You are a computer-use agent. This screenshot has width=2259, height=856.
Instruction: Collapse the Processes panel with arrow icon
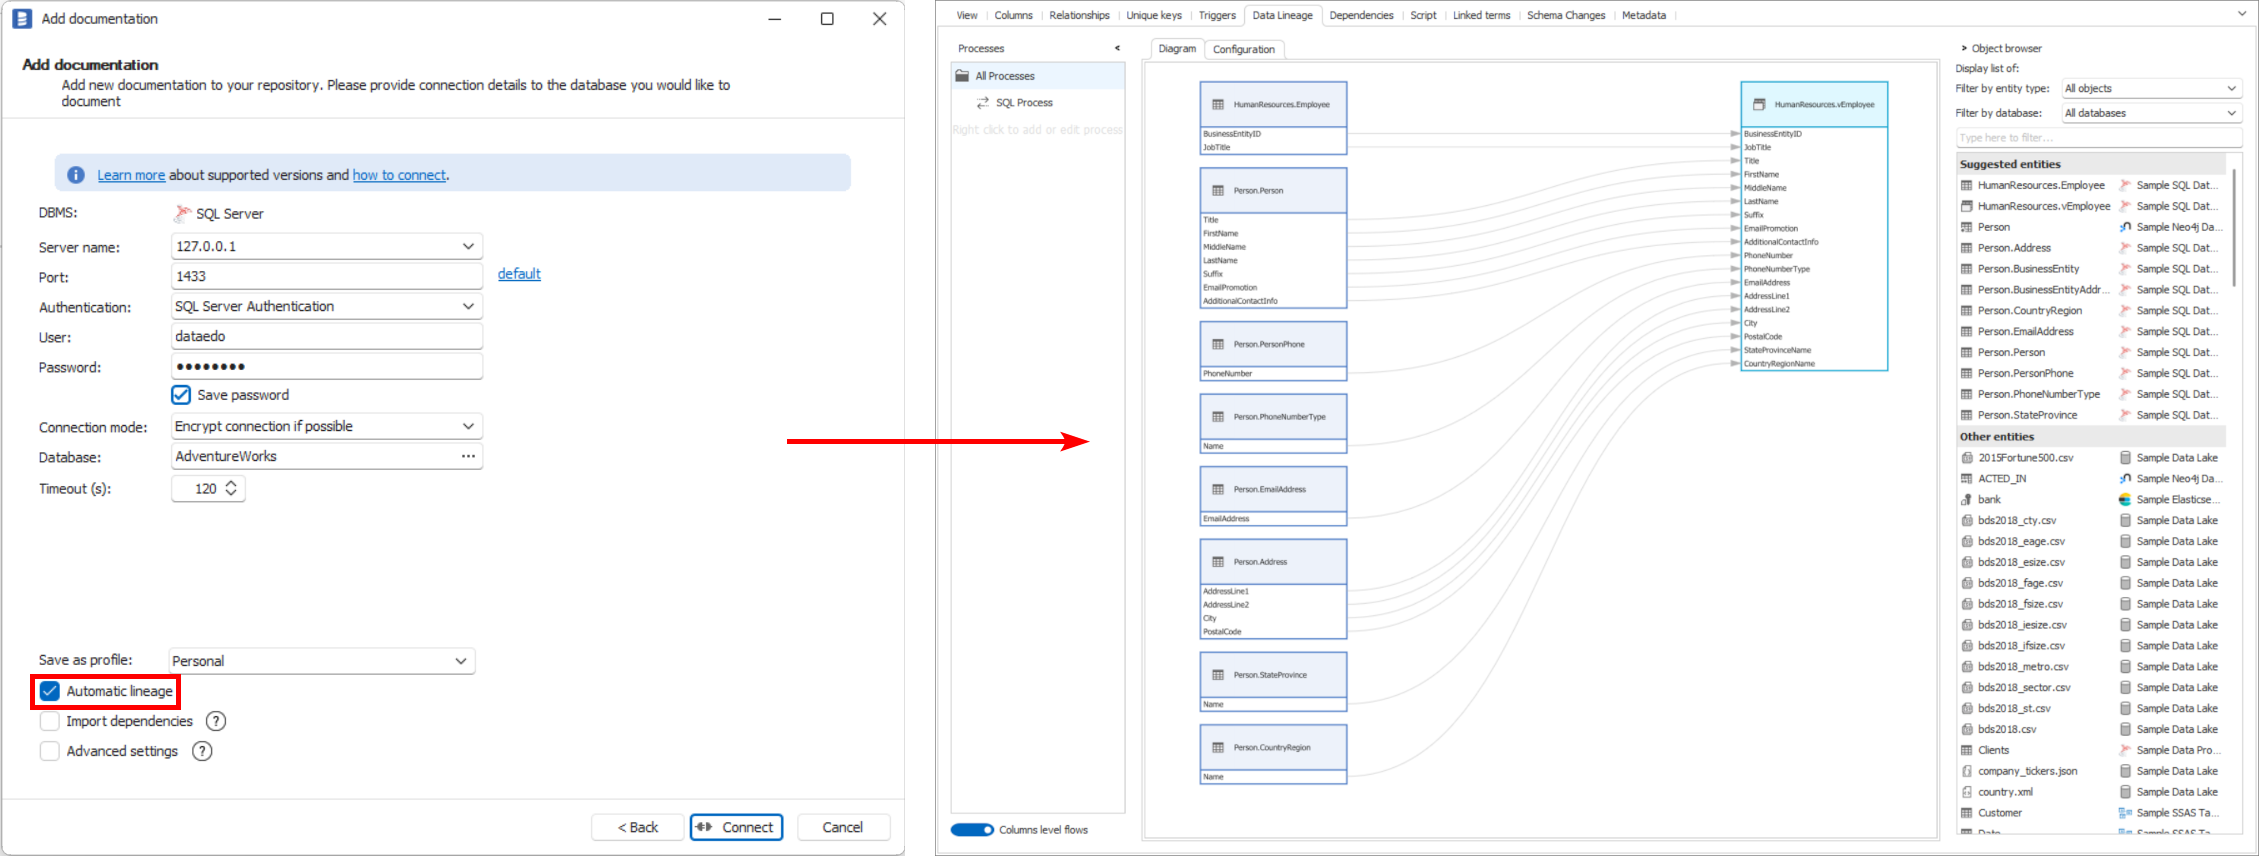1117,48
